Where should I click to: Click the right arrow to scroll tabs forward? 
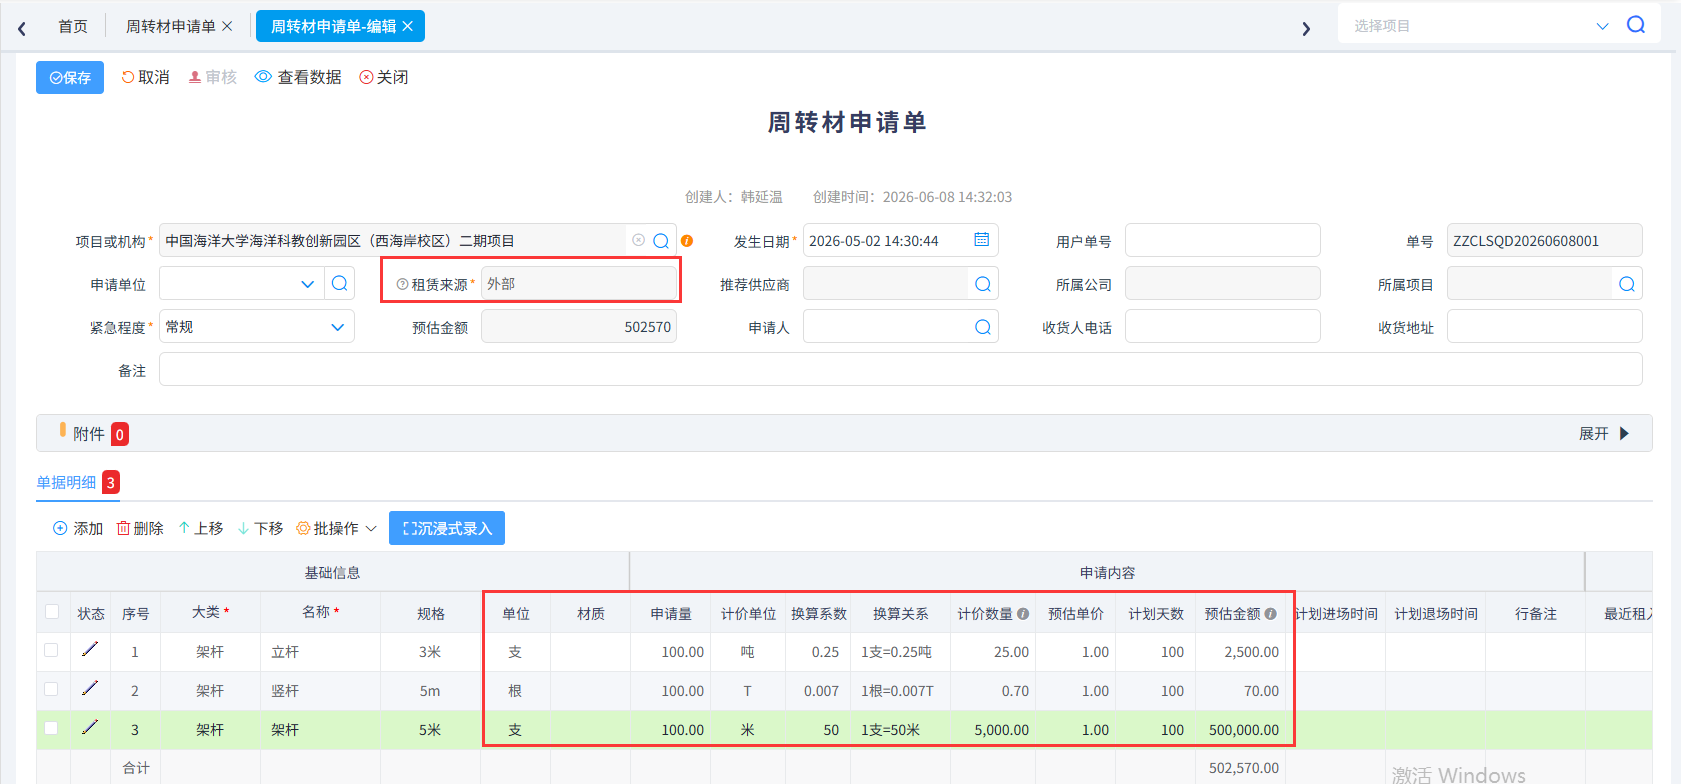pos(1306,28)
